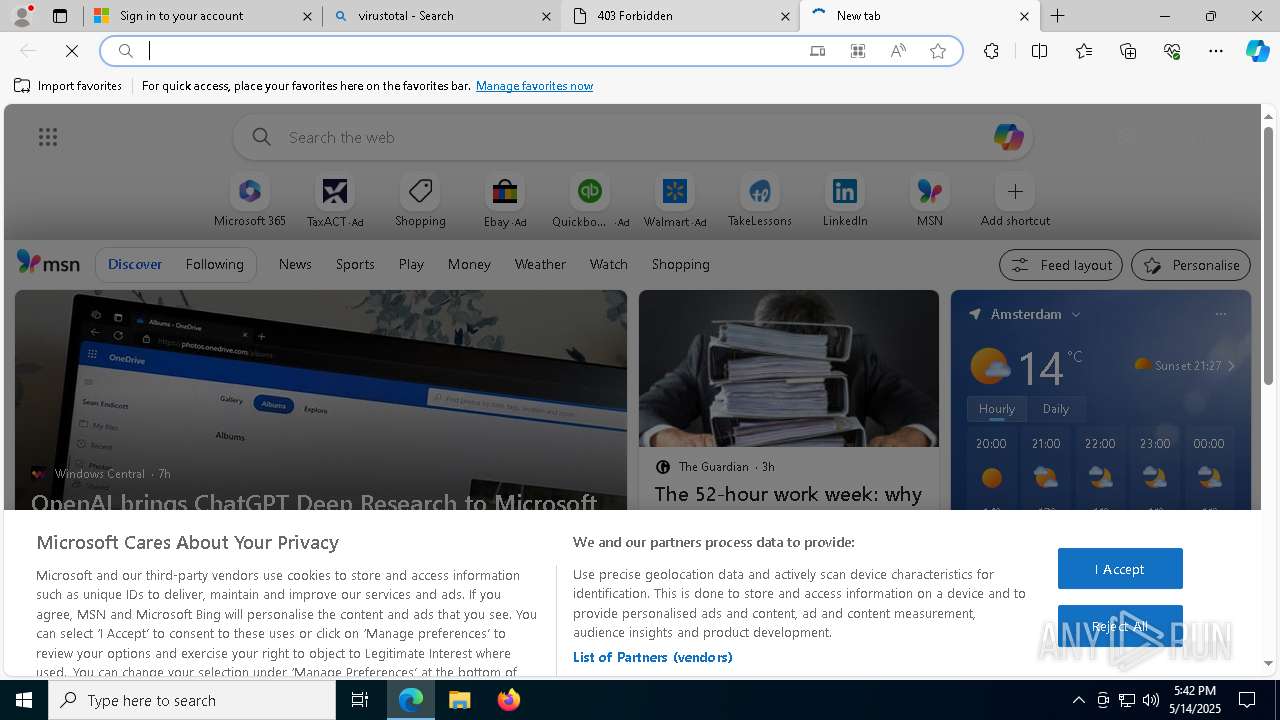1280x720 pixels.
Task: Open the Settings and more ellipsis menu
Action: click(1216, 51)
